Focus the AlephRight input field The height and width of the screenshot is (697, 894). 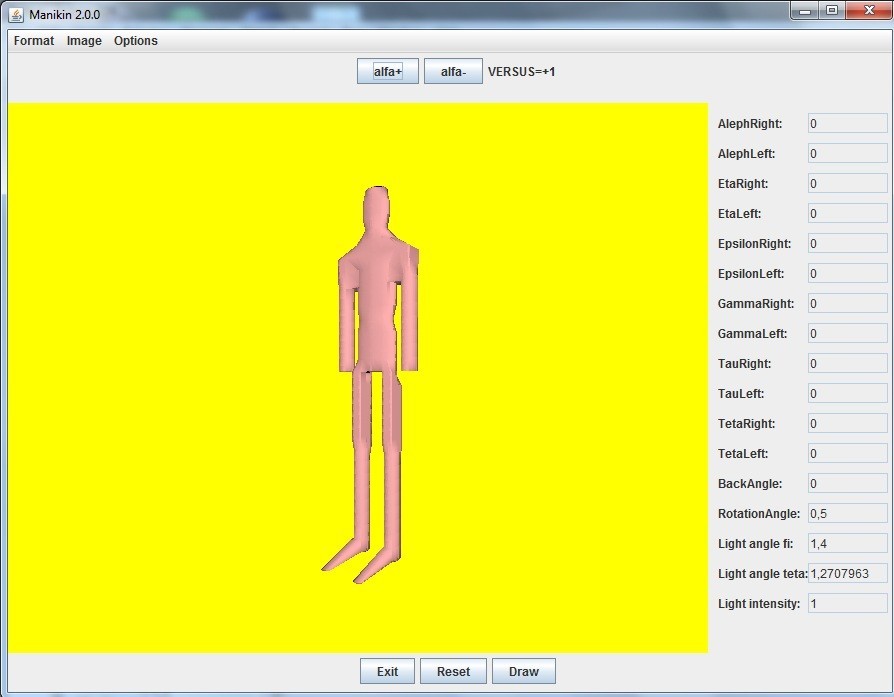[x=847, y=124]
